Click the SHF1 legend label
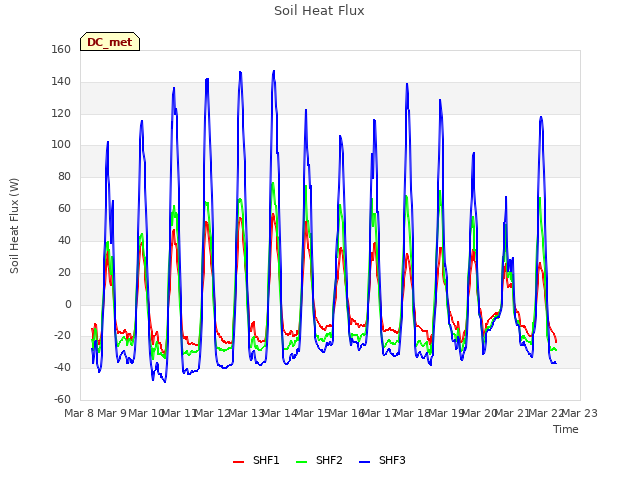 coord(266,460)
